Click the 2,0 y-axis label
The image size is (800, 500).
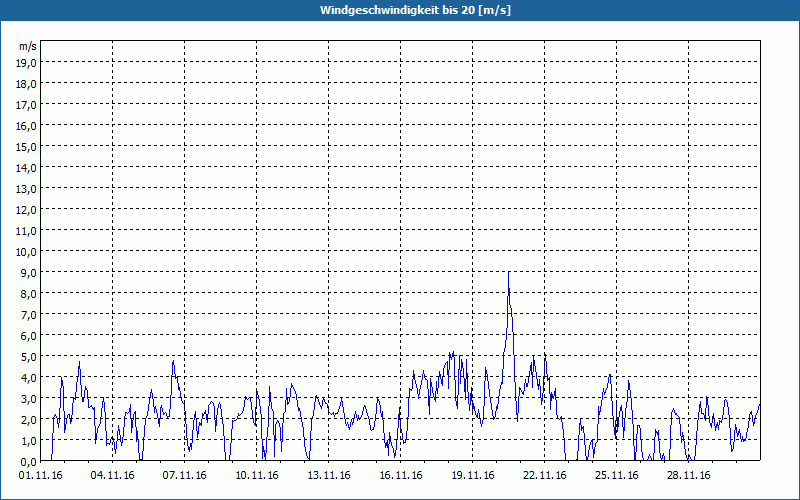[28, 420]
